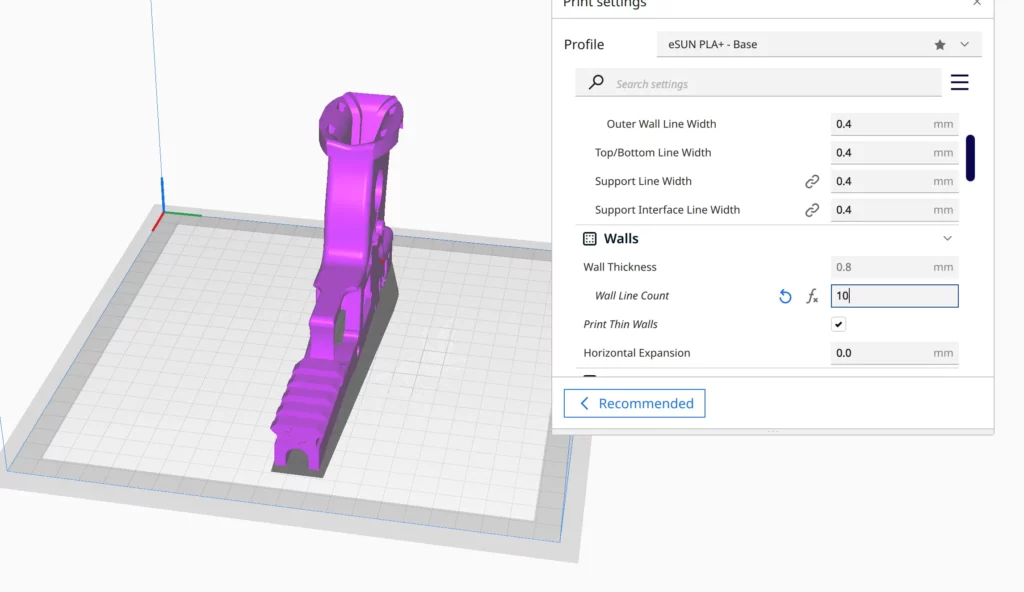Click the settings list scrollbar thumb
The image size is (1024, 592).
[x=970, y=158]
